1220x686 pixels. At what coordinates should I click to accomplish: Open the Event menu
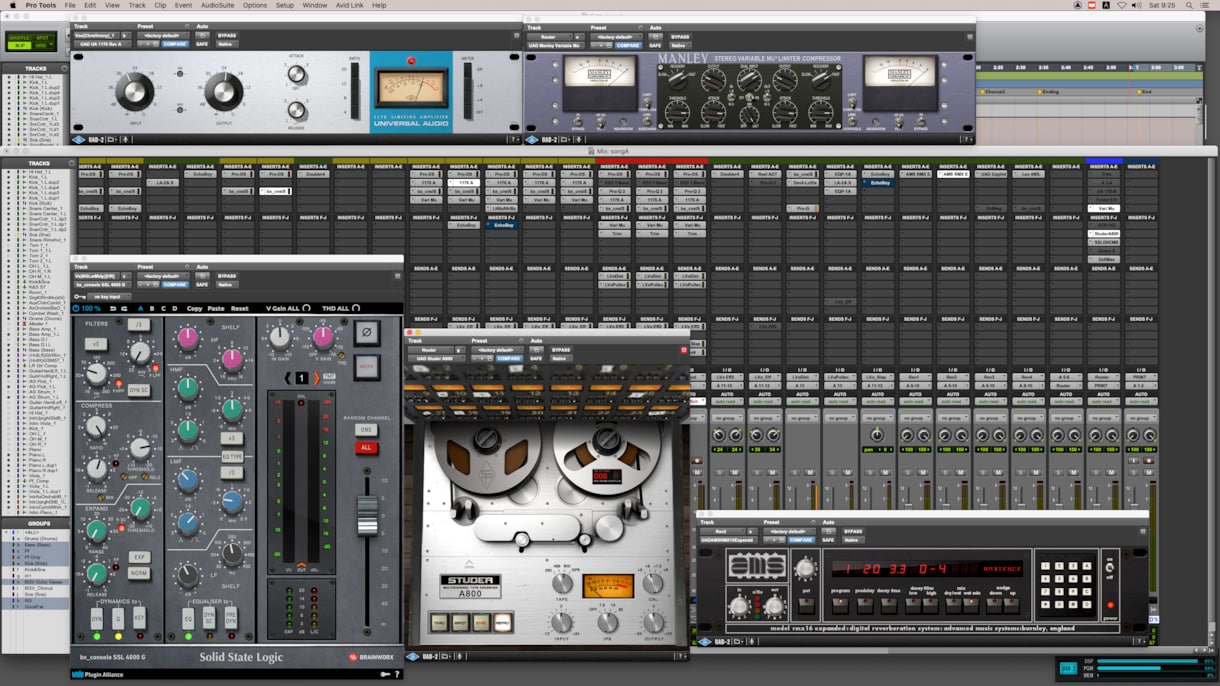click(x=183, y=5)
